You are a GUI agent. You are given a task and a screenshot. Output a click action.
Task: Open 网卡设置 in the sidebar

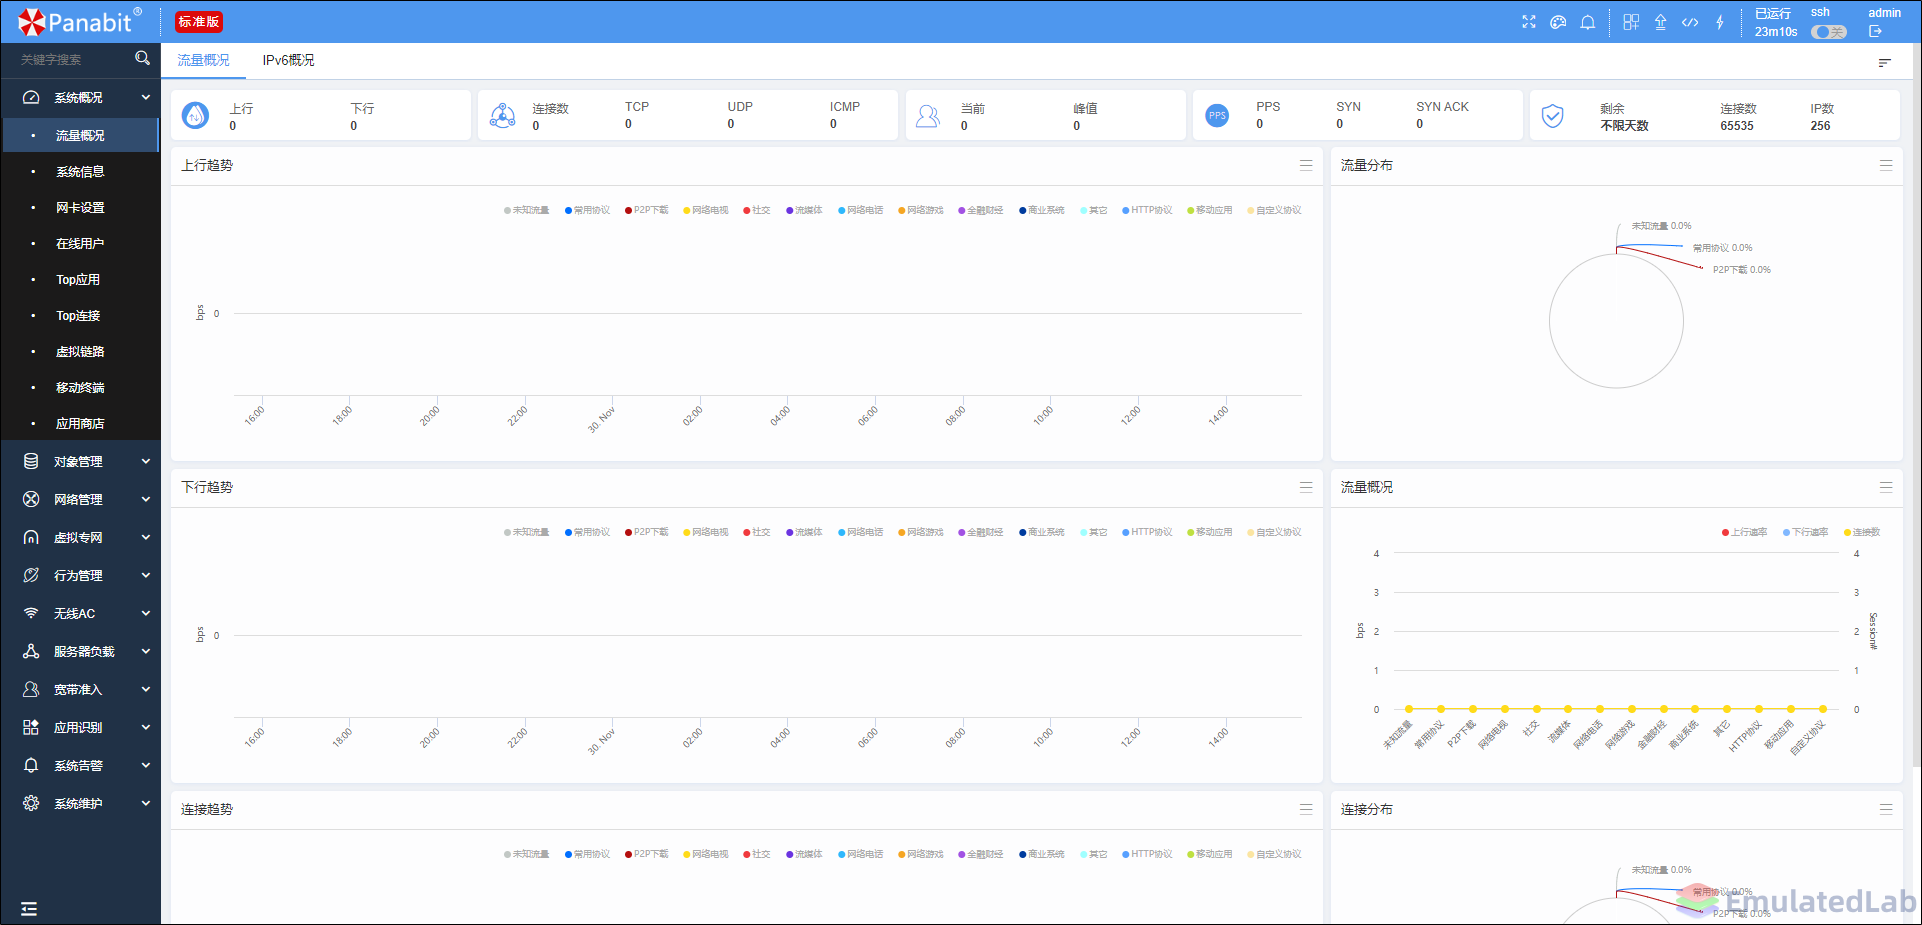pos(80,207)
